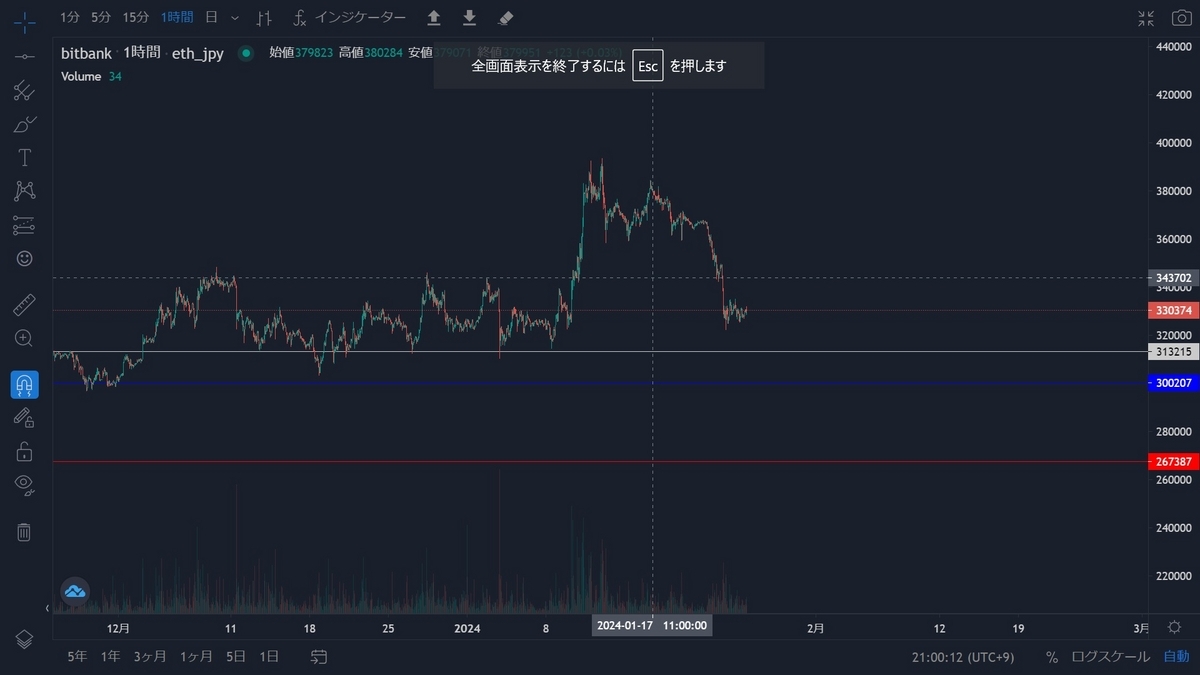Select the red horizontal line at 267387
The image size is (1200, 675).
(600, 462)
